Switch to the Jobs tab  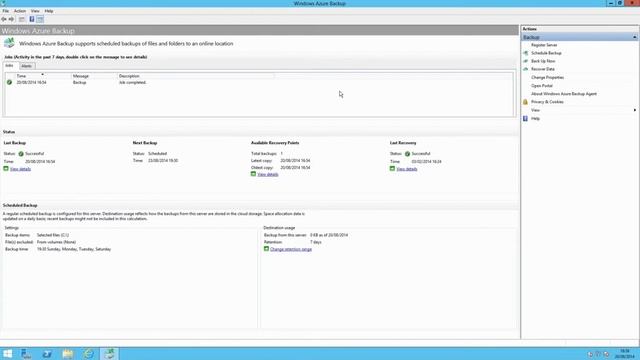(x=9, y=66)
